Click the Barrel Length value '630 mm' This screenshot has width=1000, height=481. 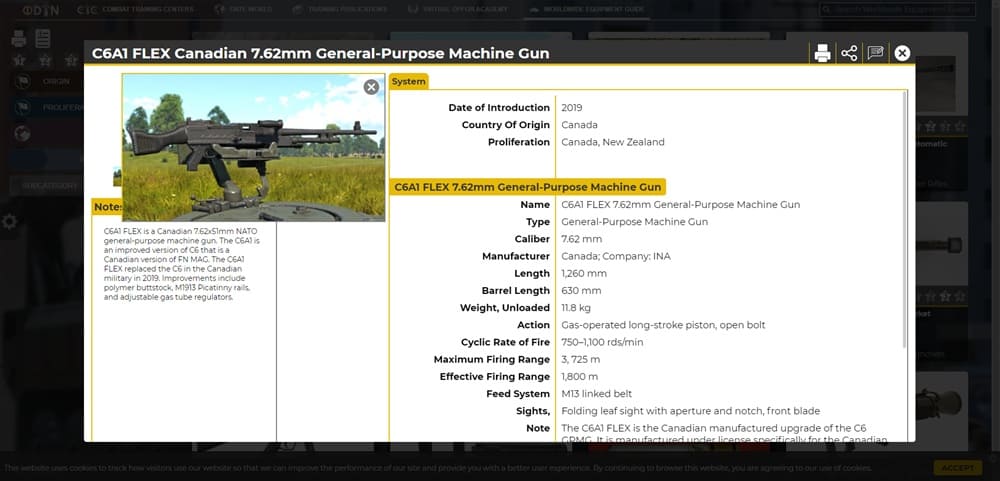(581, 291)
